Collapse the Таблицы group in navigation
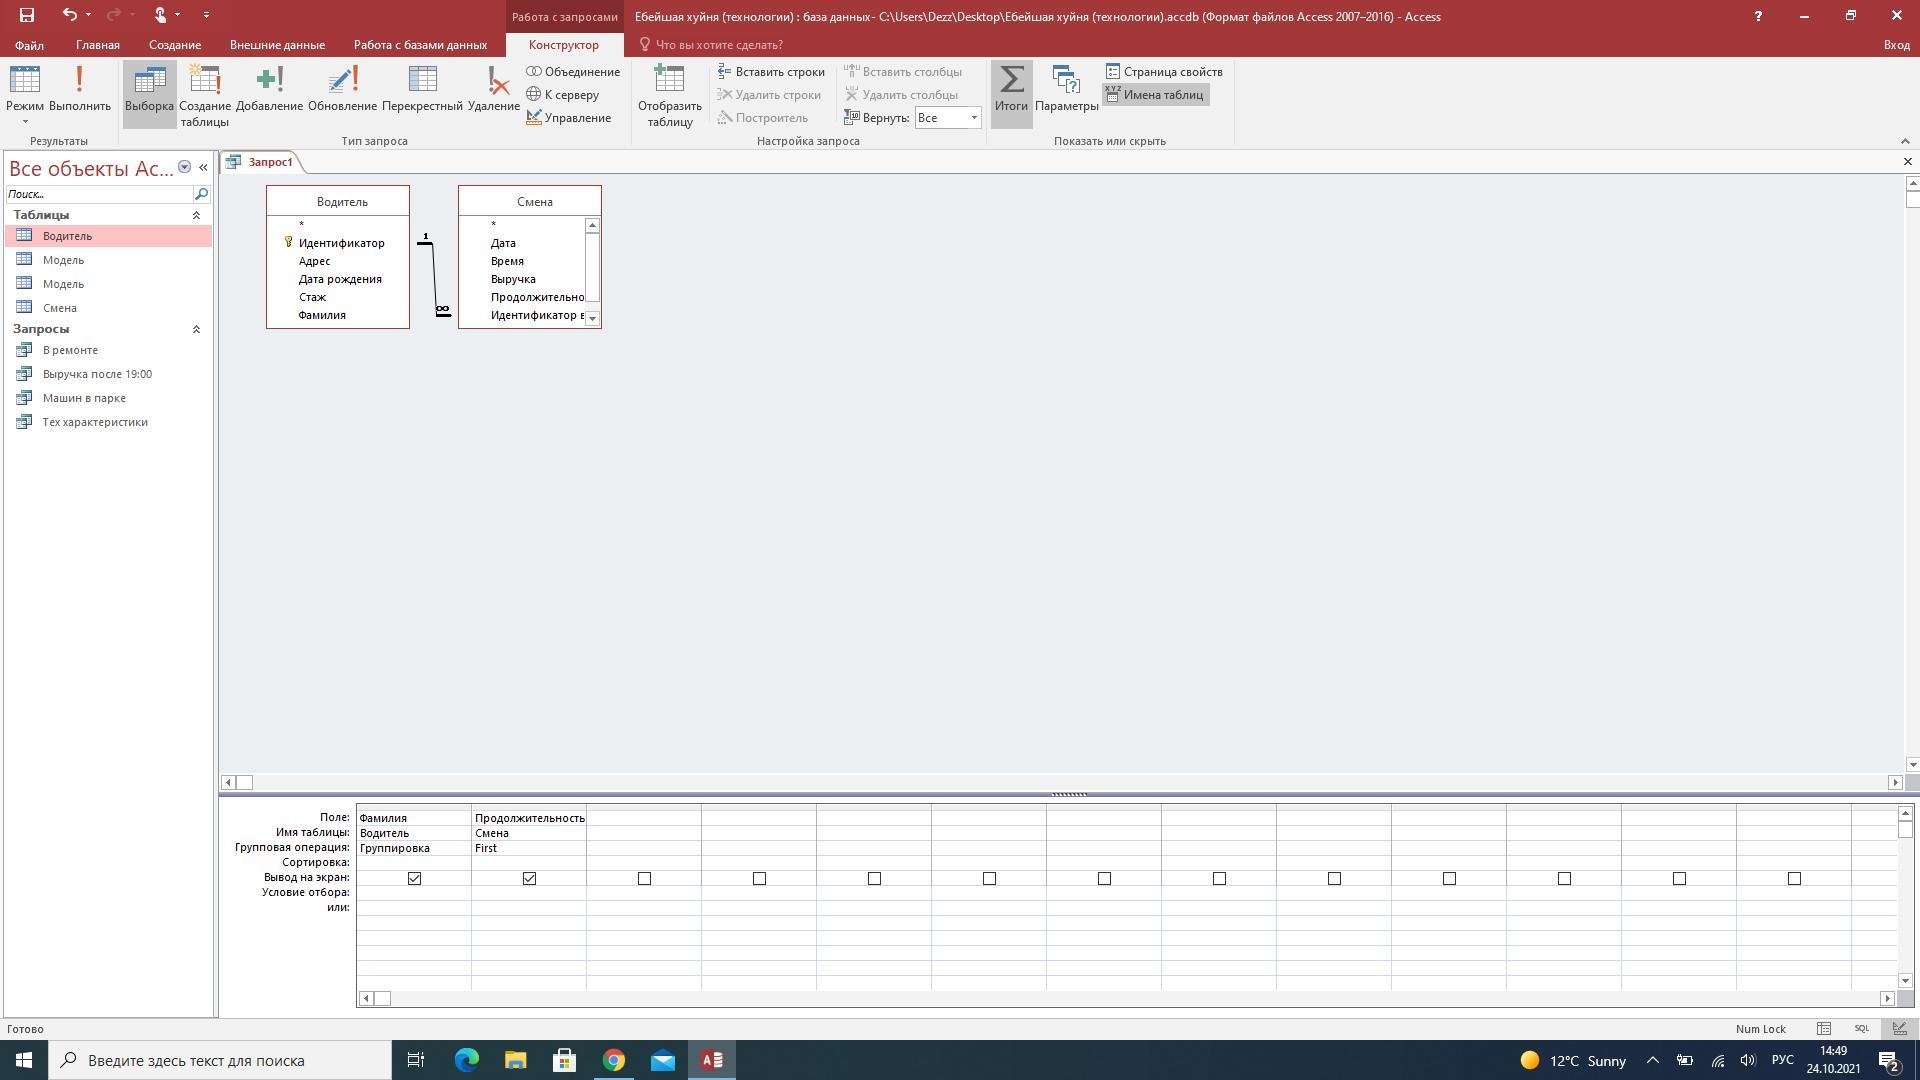Viewport: 1920px width, 1080px height. coord(196,215)
